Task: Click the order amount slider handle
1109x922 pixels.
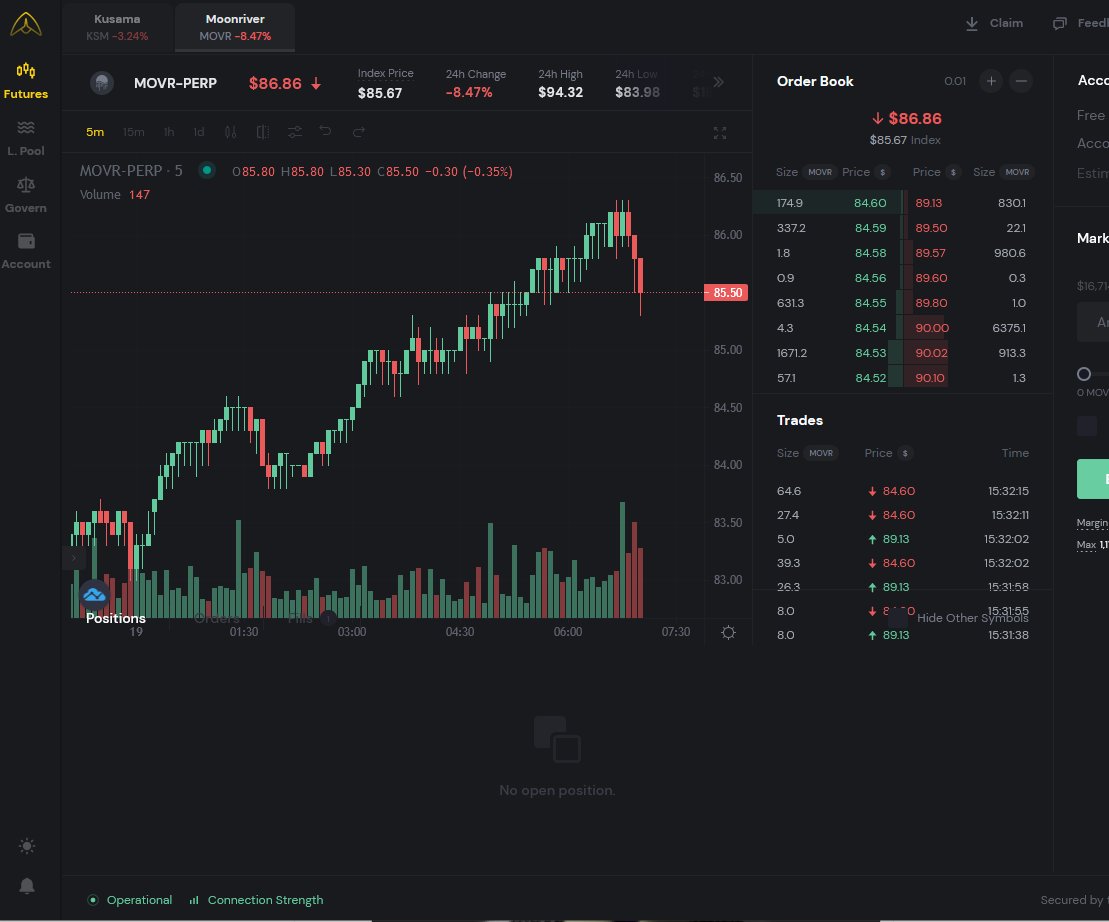Action: point(1084,373)
